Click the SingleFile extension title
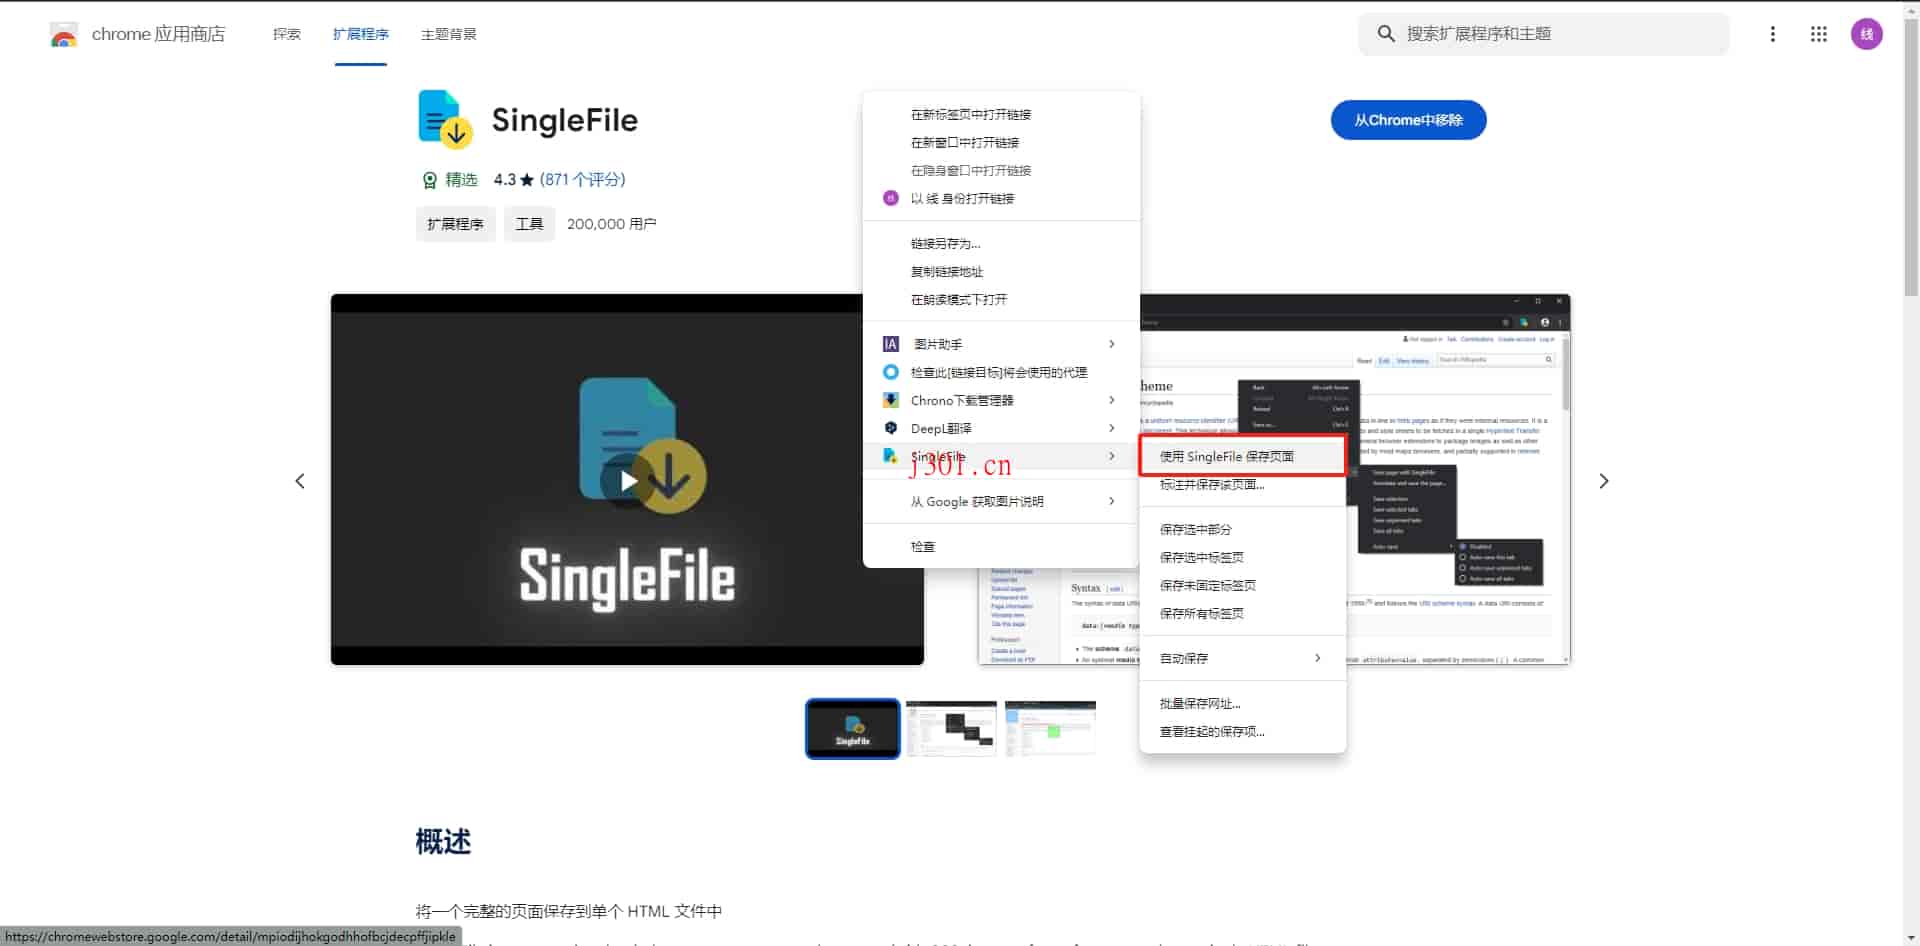 point(565,120)
